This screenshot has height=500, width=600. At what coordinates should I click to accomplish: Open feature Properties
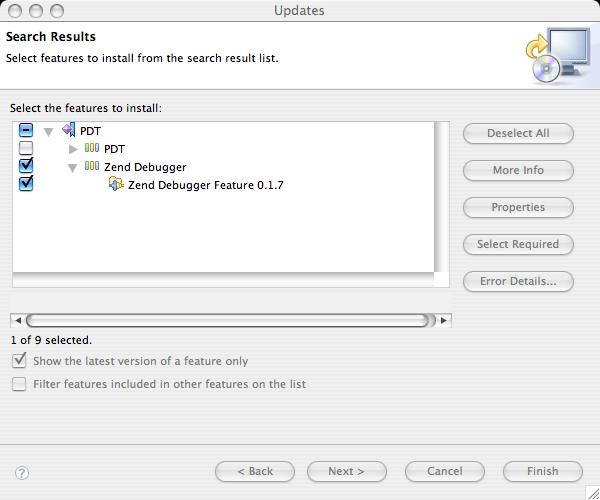(518, 207)
